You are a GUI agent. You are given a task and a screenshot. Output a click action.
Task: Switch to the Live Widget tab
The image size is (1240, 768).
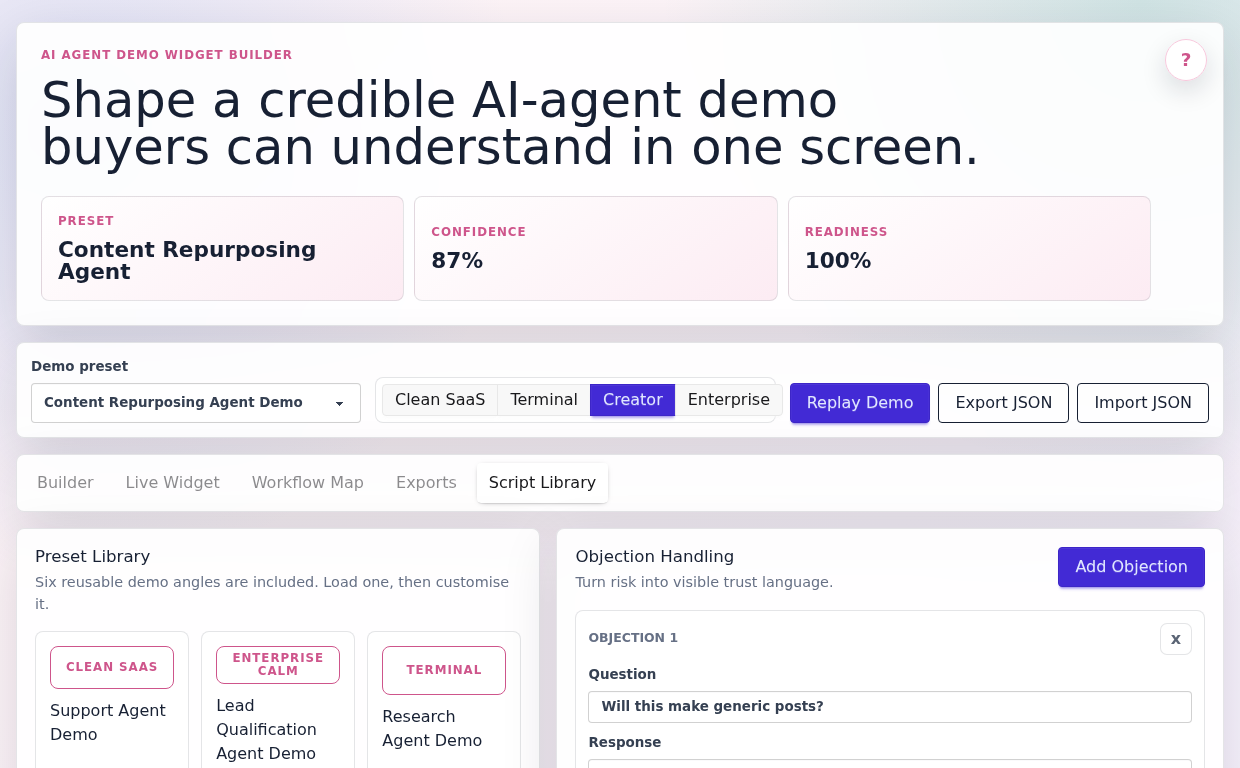pyautogui.click(x=173, y=483)
